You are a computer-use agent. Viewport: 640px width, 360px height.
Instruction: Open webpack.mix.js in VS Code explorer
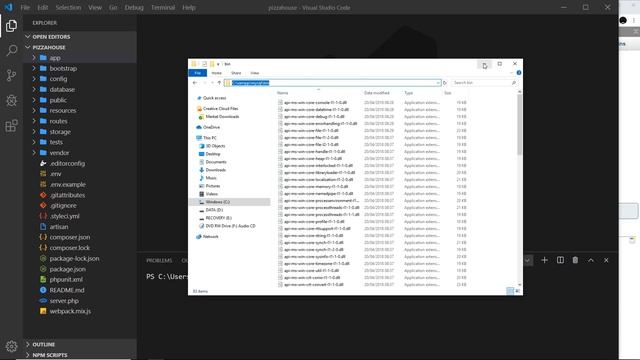(x=70, y=311)
